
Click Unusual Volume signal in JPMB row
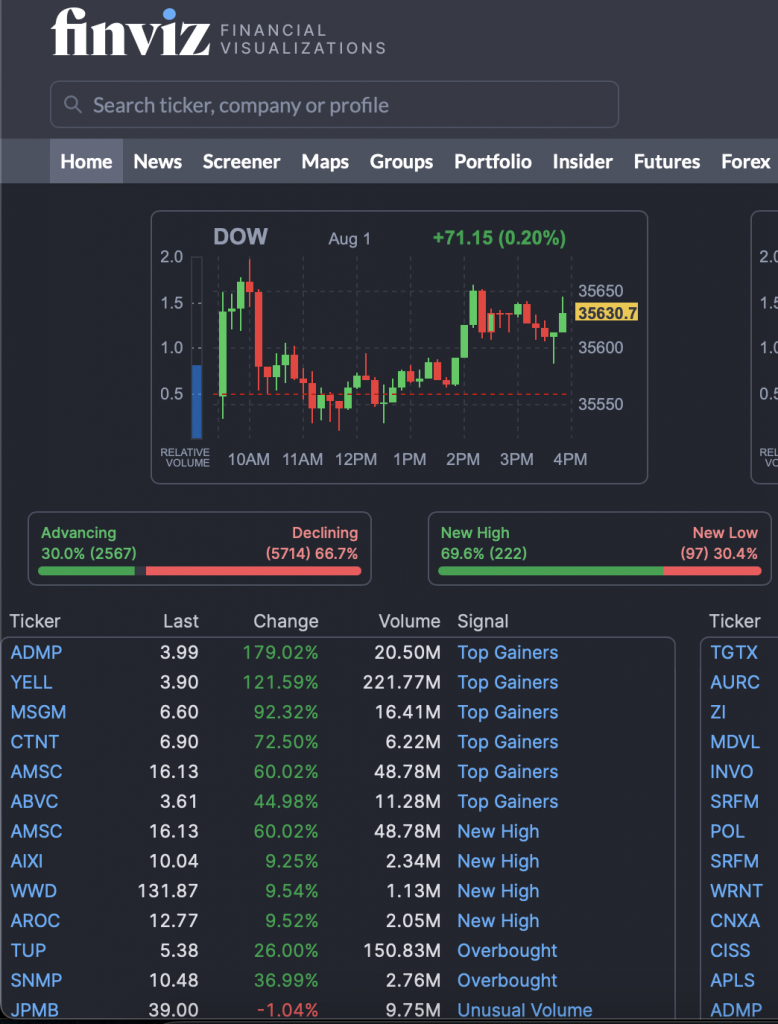coord(525,1010)
